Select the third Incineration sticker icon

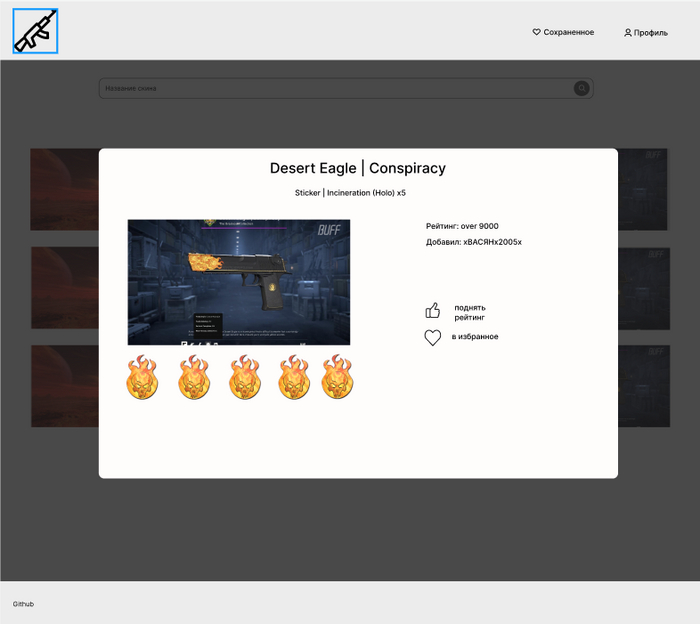click(245, 377)
